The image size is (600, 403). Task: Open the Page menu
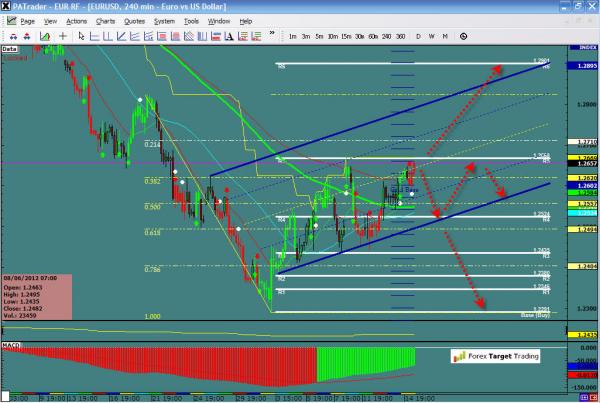27,20
